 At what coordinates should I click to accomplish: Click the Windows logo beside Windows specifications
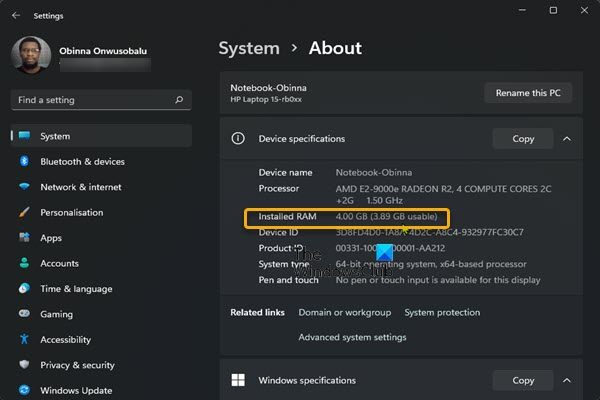point(238,380)
